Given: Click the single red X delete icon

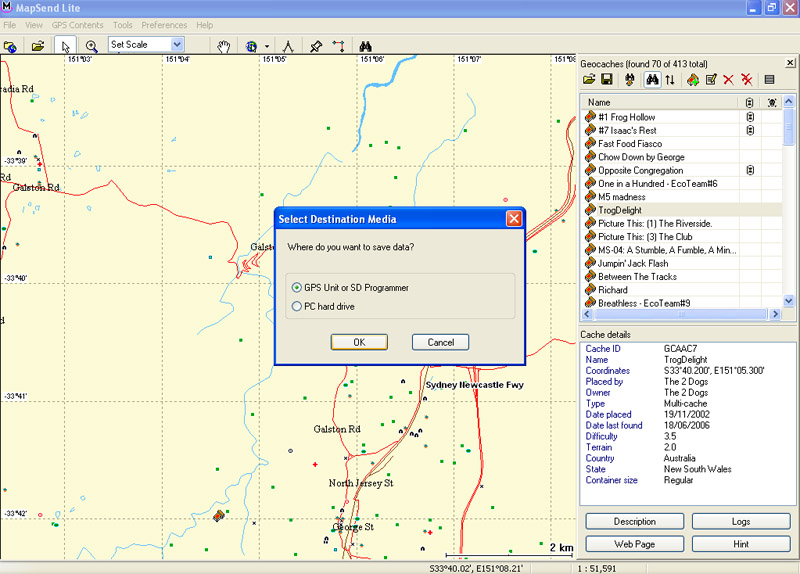Looking at the screenshot, I should pyautogui.click(x=728, y=79).
